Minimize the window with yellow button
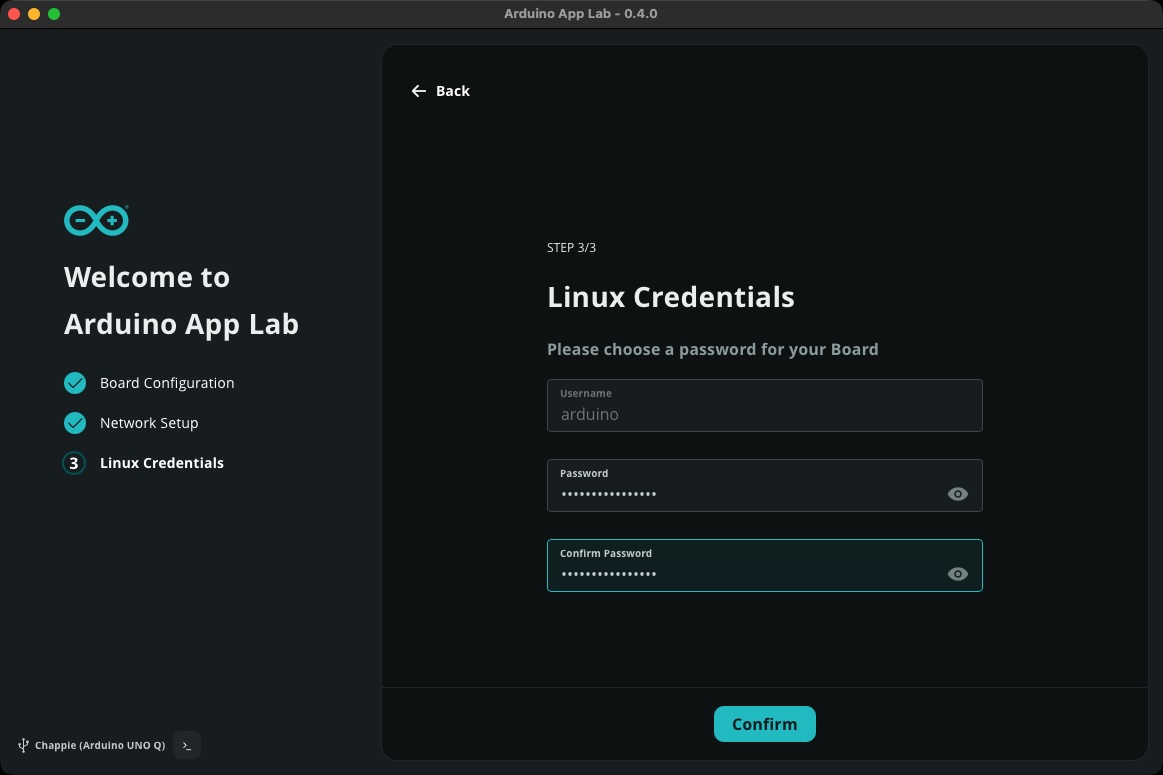1163x775 pixels. tap(34, 14)
